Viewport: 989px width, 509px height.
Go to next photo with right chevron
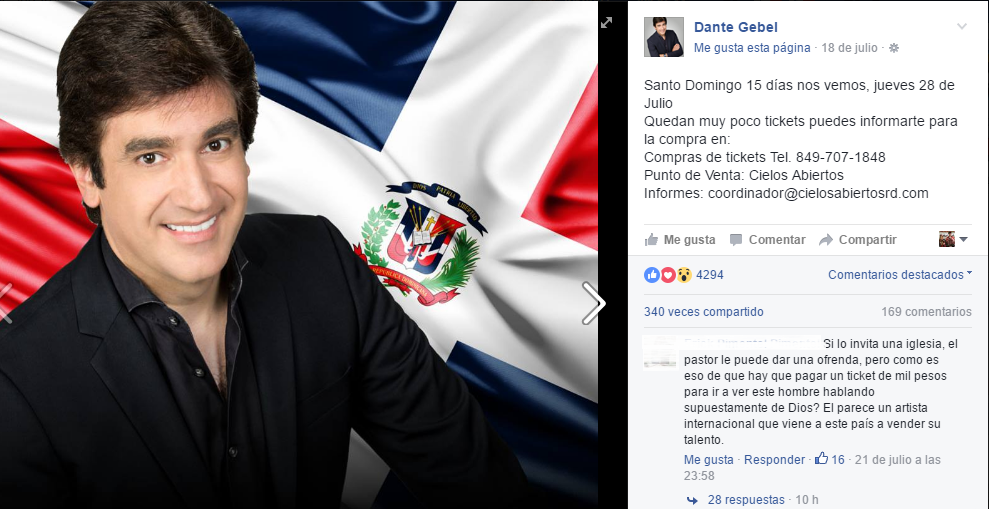pyautogui.click(x=593, y=303)
